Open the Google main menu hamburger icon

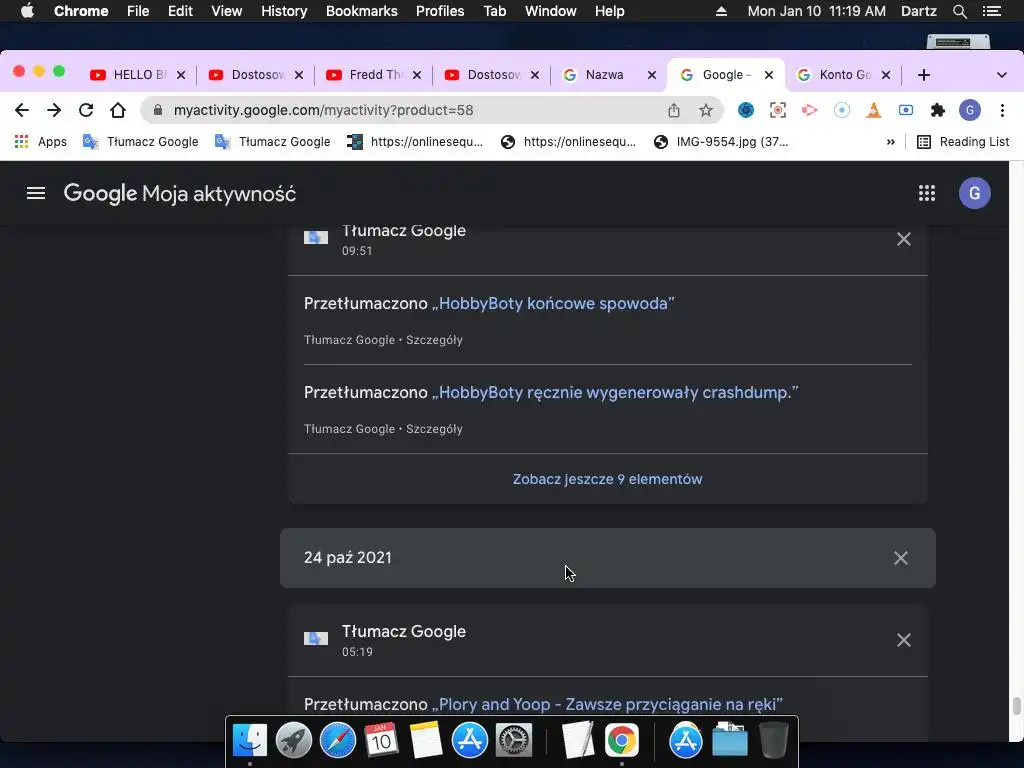36,193
